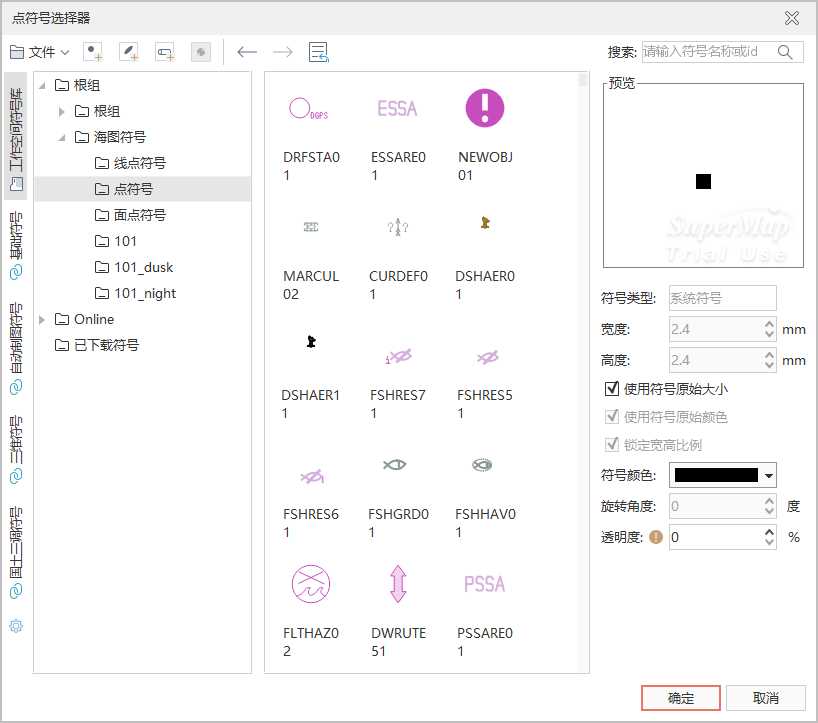Switch to the 基础符号 side tab
This screenshot has height=723, width=818.
[16, 245]
